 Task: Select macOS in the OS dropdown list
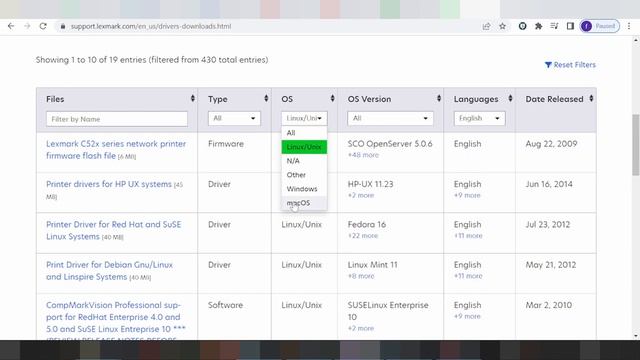[304, 203]
